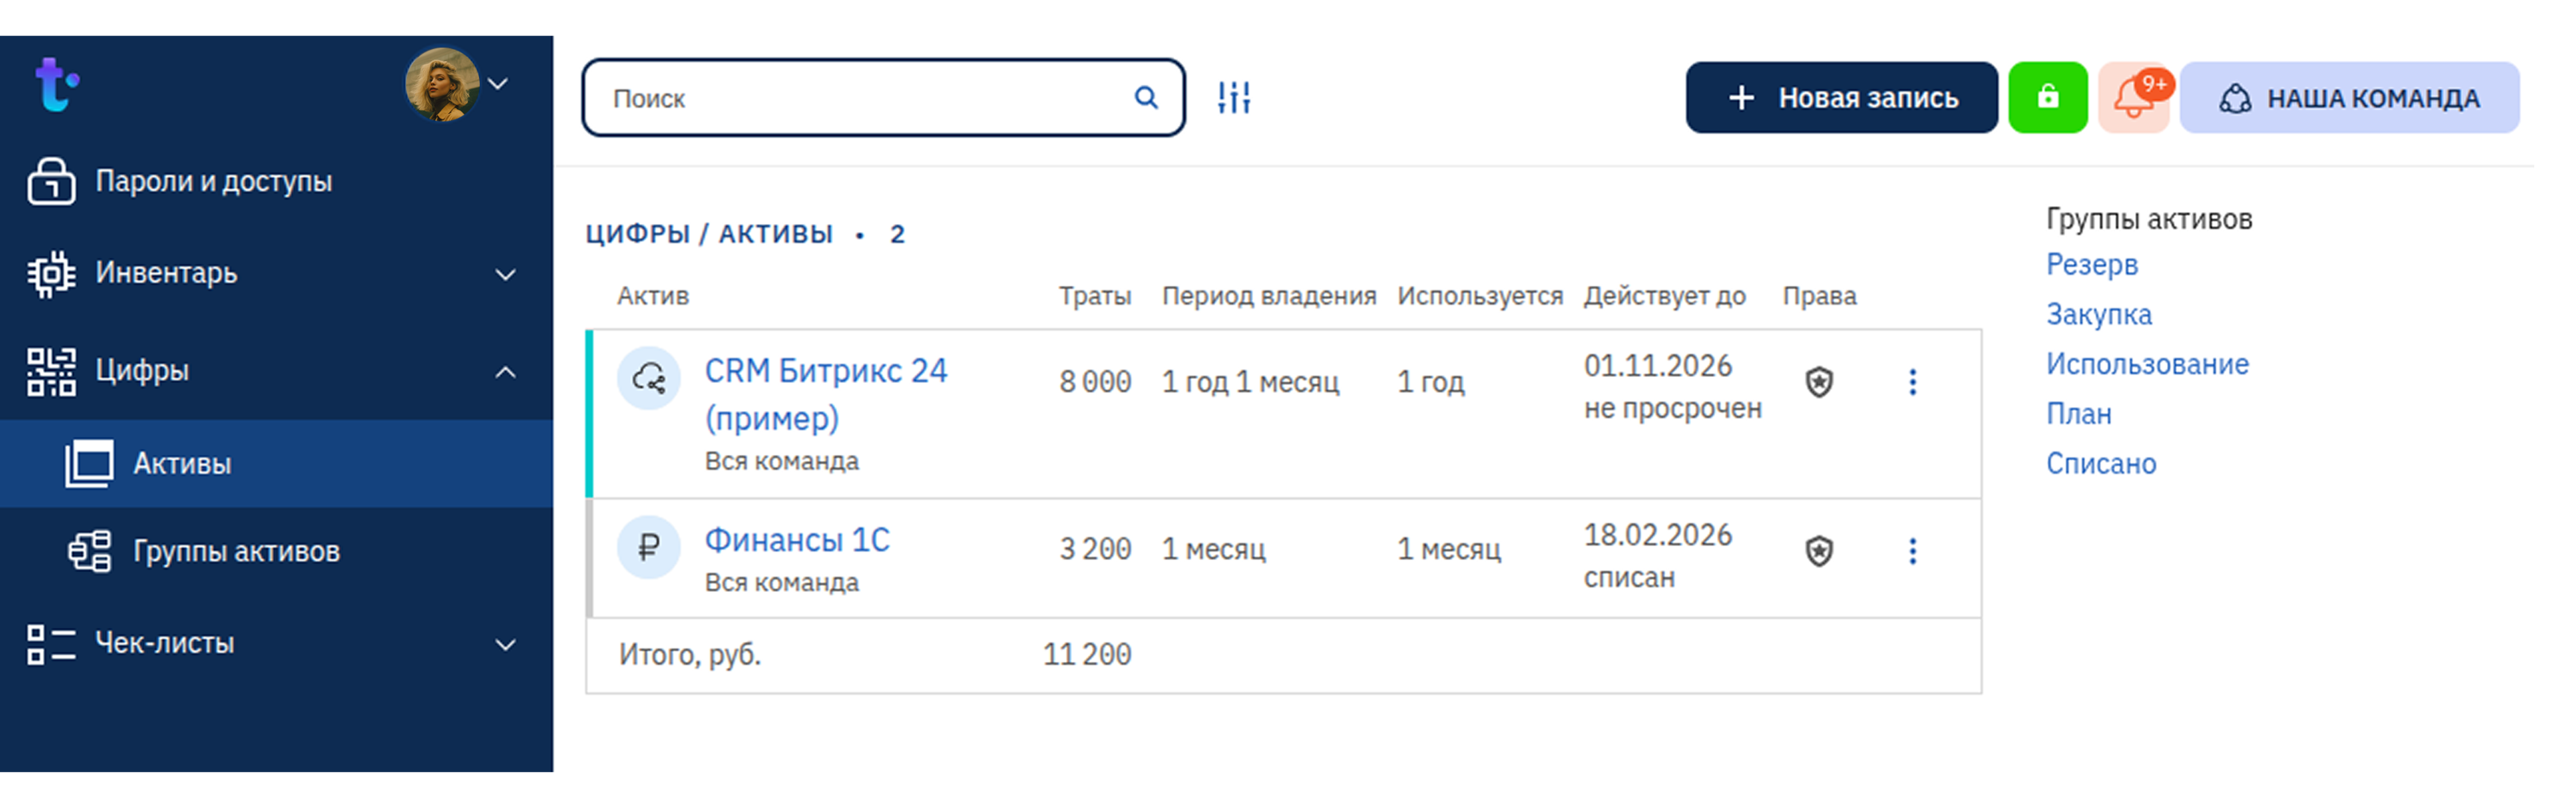Click the search magnifier icon
Image resolution: width=2576 pixels, height=796 pixels.
click(1146, 98)
